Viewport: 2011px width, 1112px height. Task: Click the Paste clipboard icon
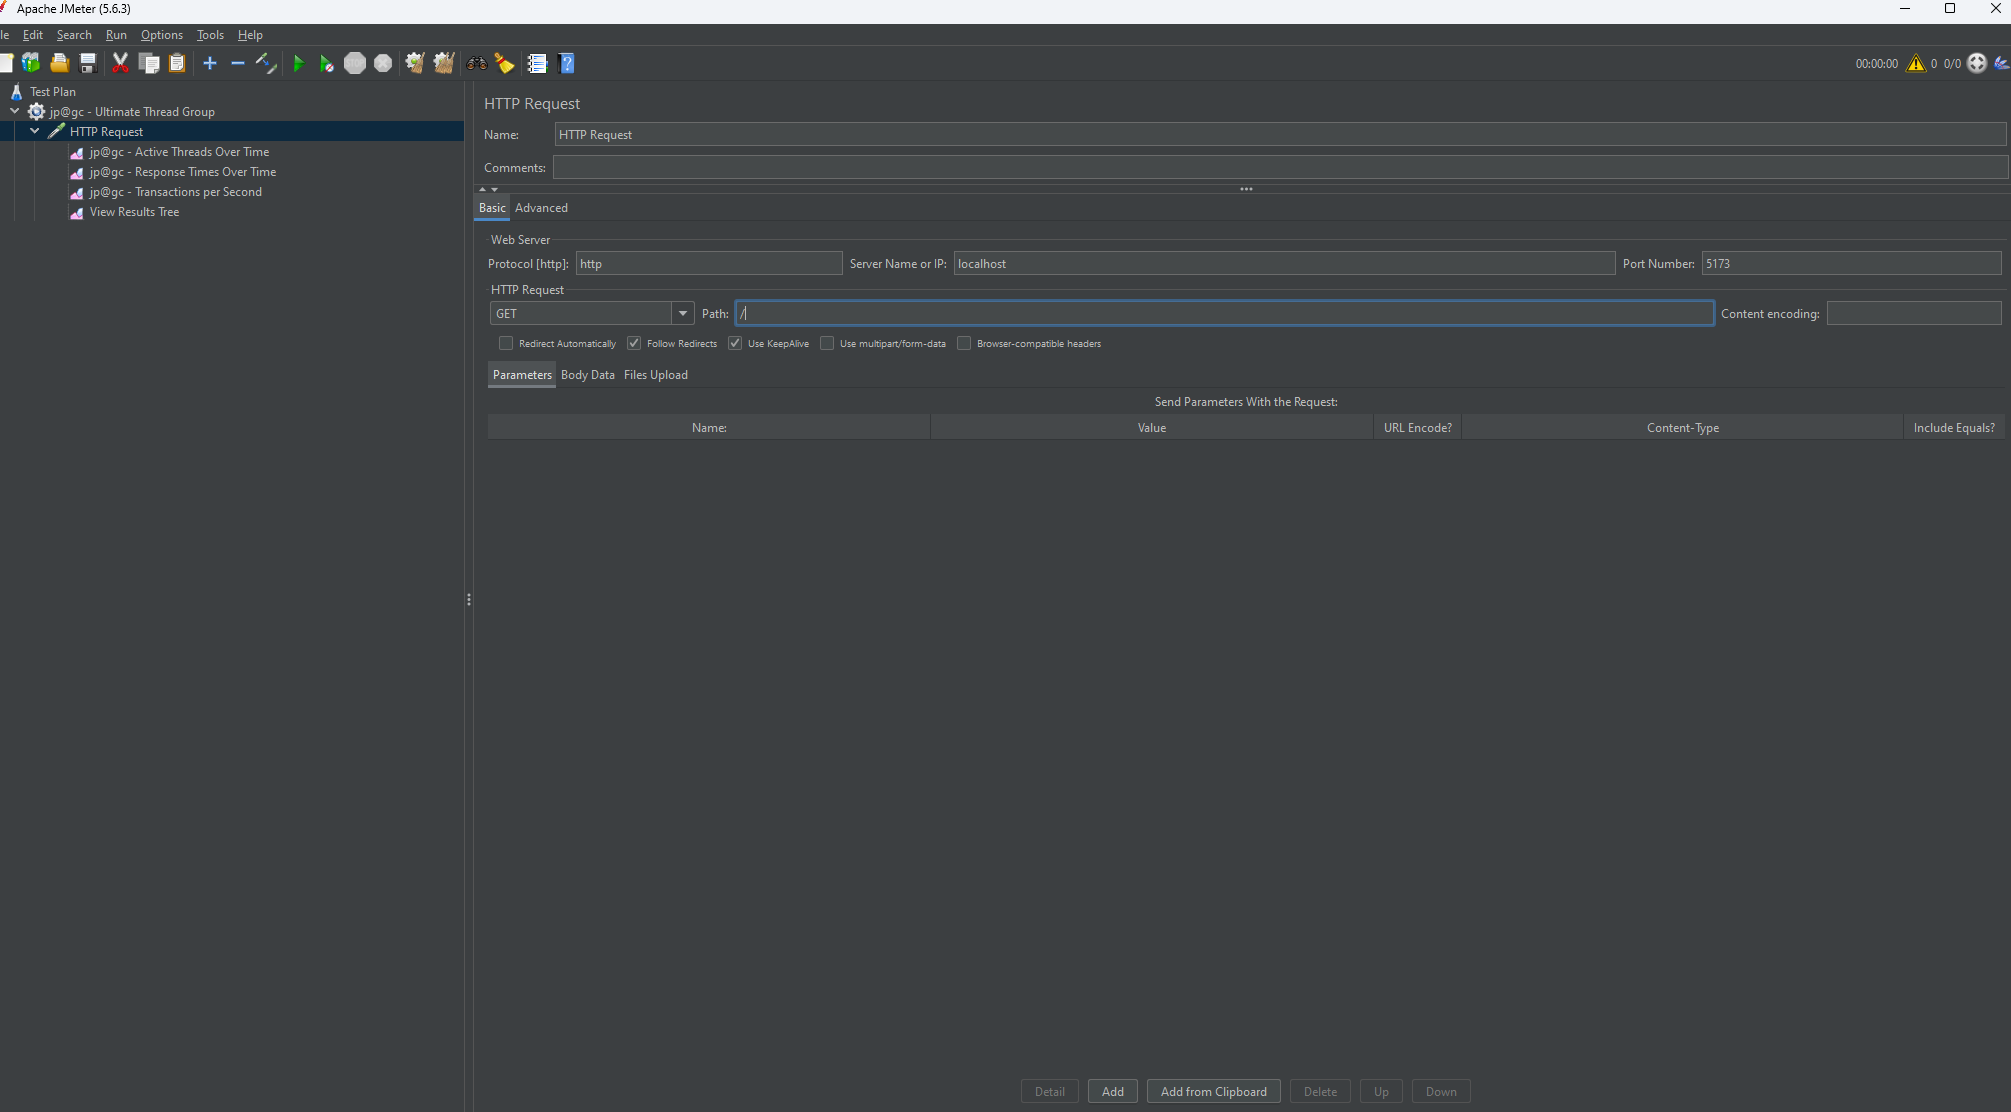(177, 63)
